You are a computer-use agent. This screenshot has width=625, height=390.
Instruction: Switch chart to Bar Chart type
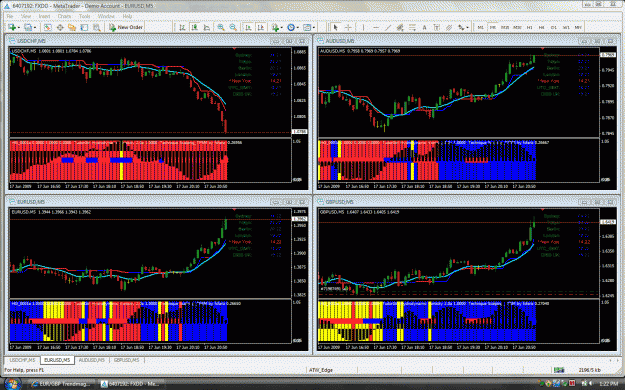click(x=182, y=27)
